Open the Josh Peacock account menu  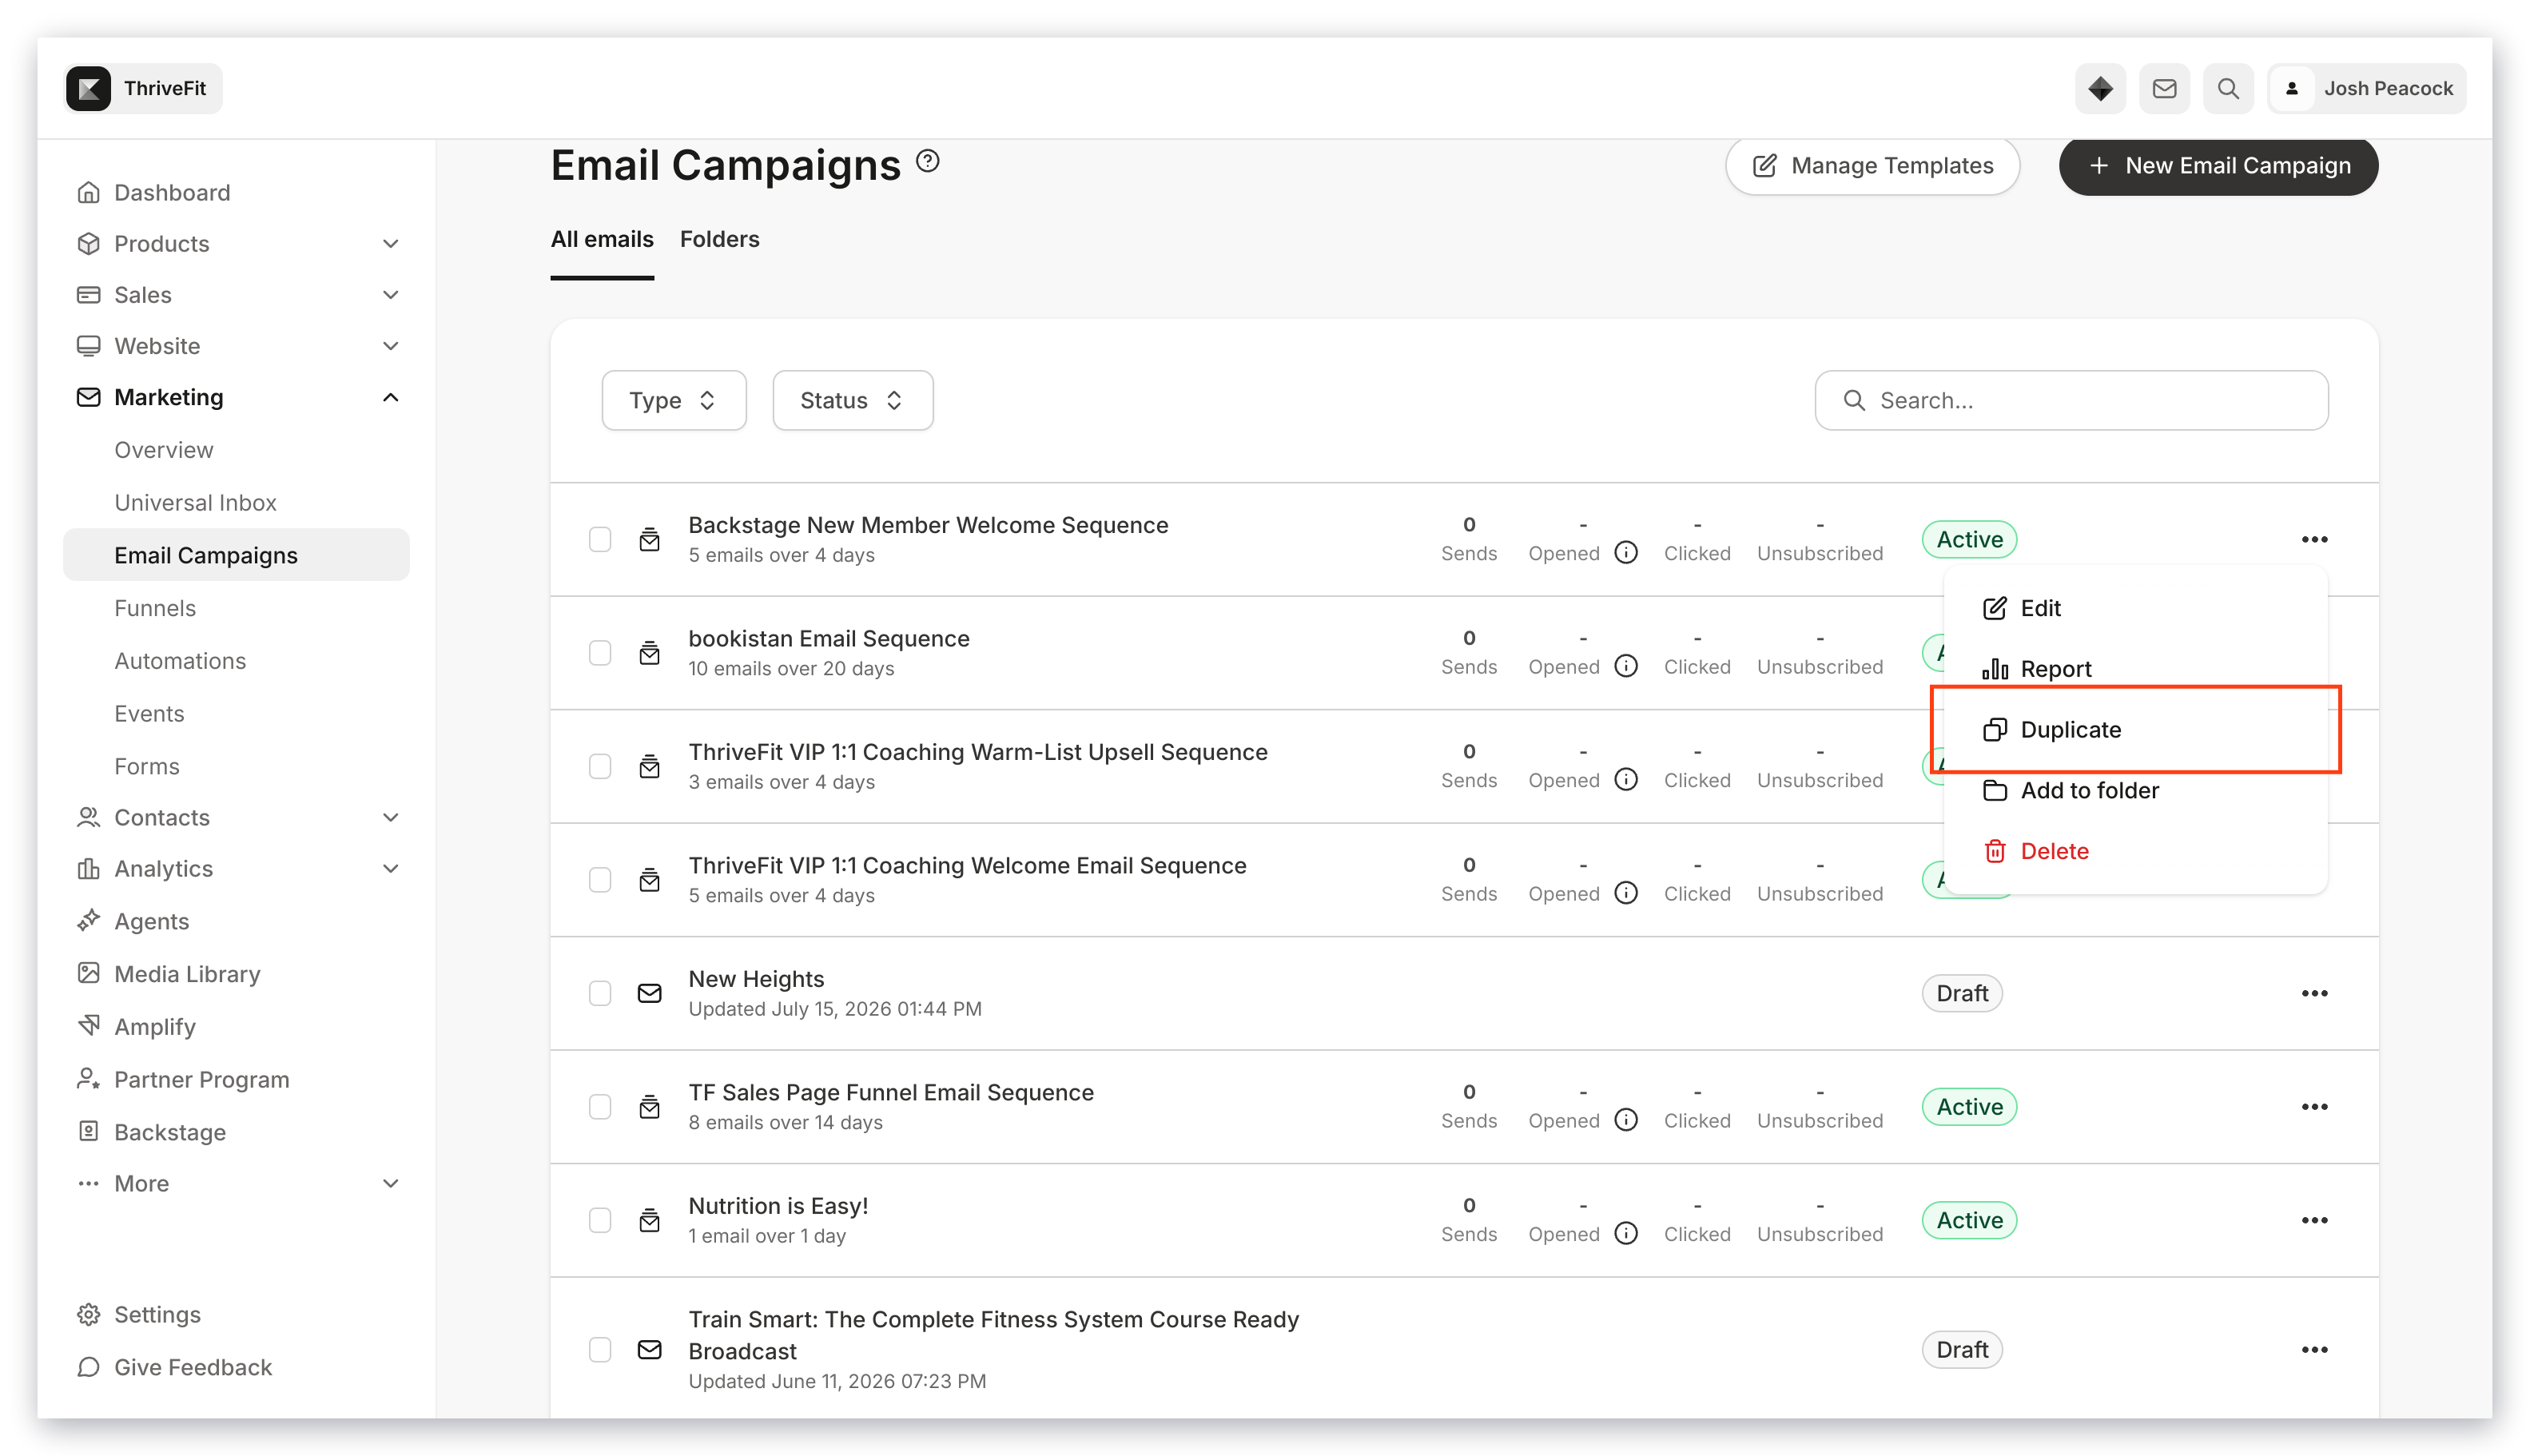[2365, 88]
